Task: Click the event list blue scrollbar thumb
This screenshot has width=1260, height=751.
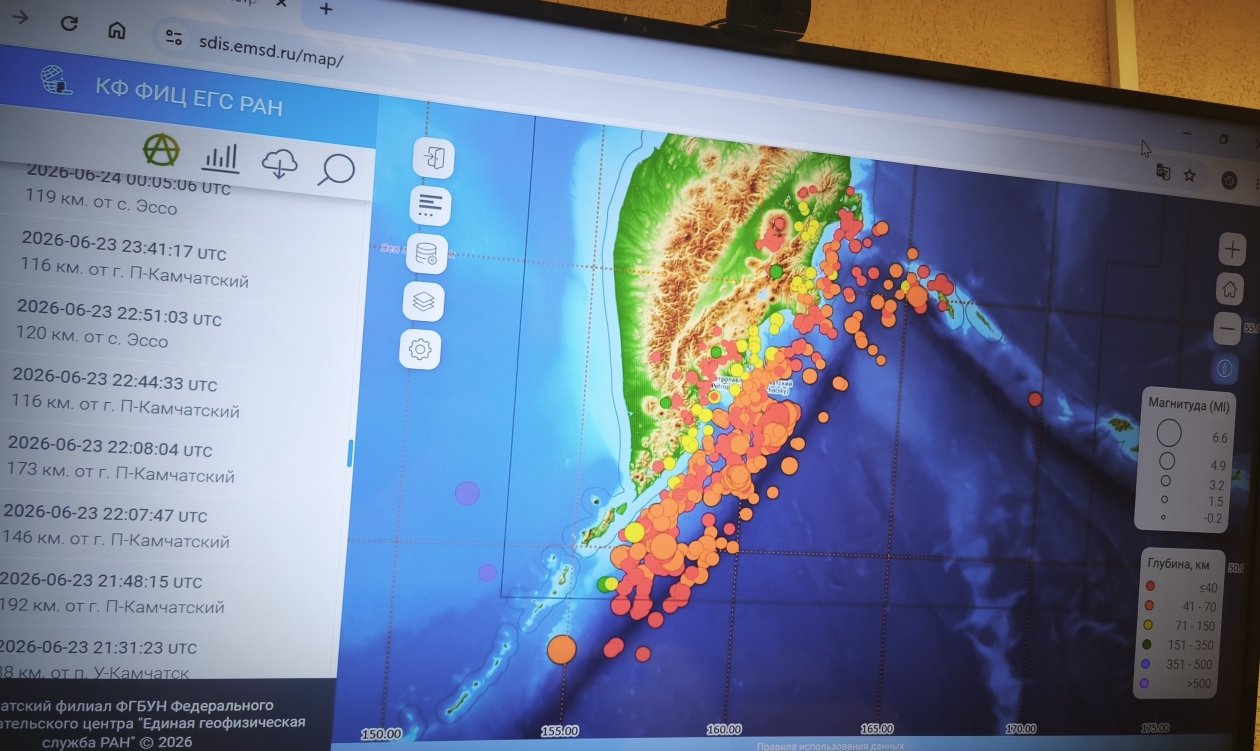Action: [x=350, y=453]
